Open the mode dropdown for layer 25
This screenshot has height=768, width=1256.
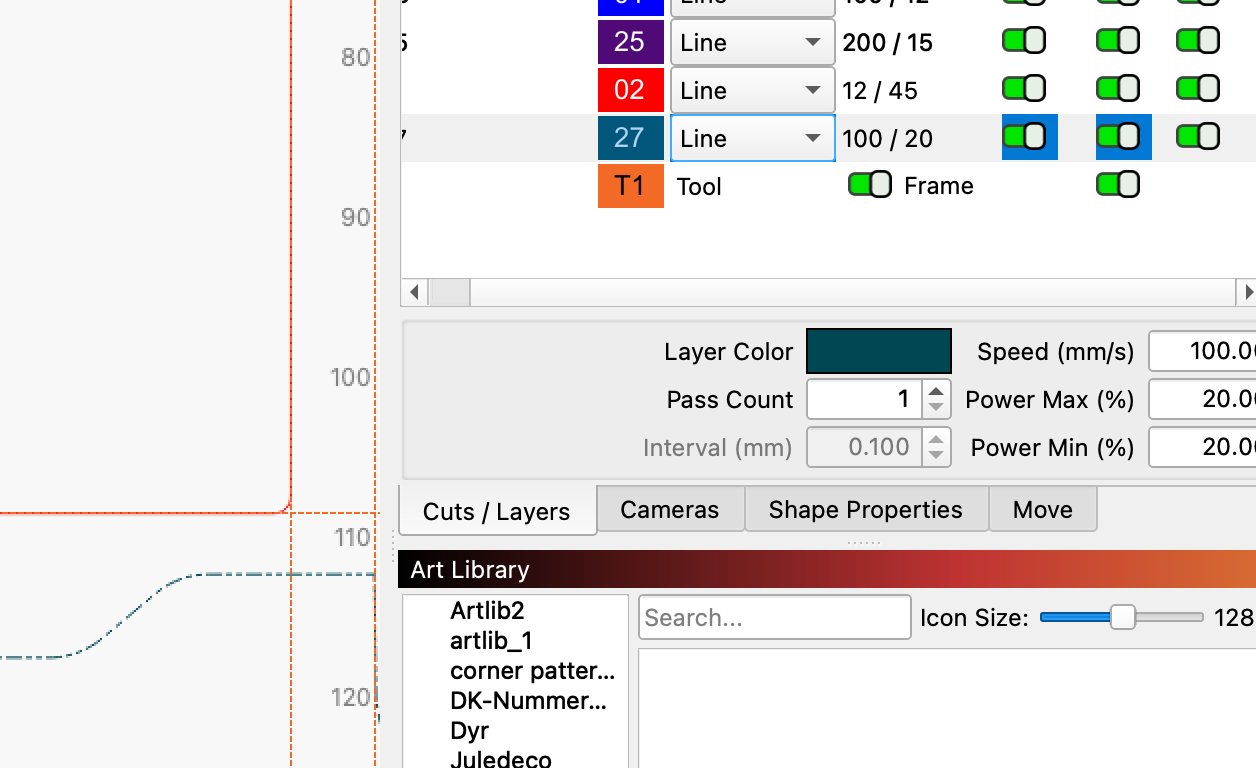point(752,42)
